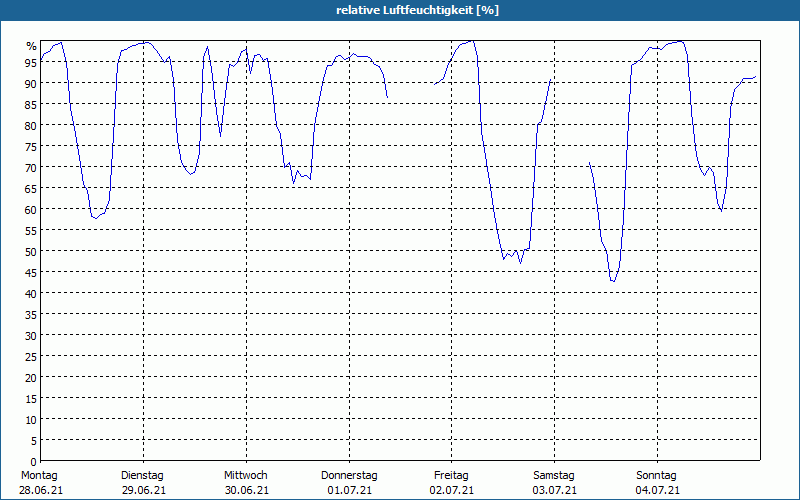The image size is (800, 500).
Task: Click the % unit label on y-axis
Action: [x=32, y=46]
